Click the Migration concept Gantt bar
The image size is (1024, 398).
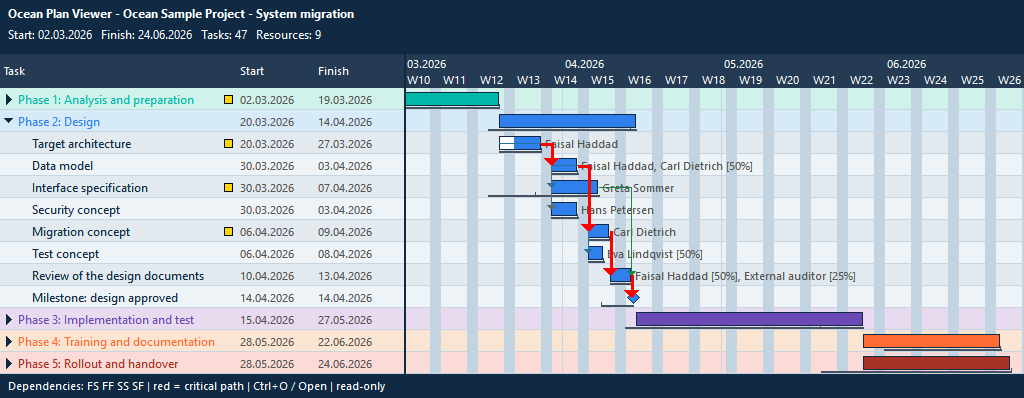click(599, 231)
